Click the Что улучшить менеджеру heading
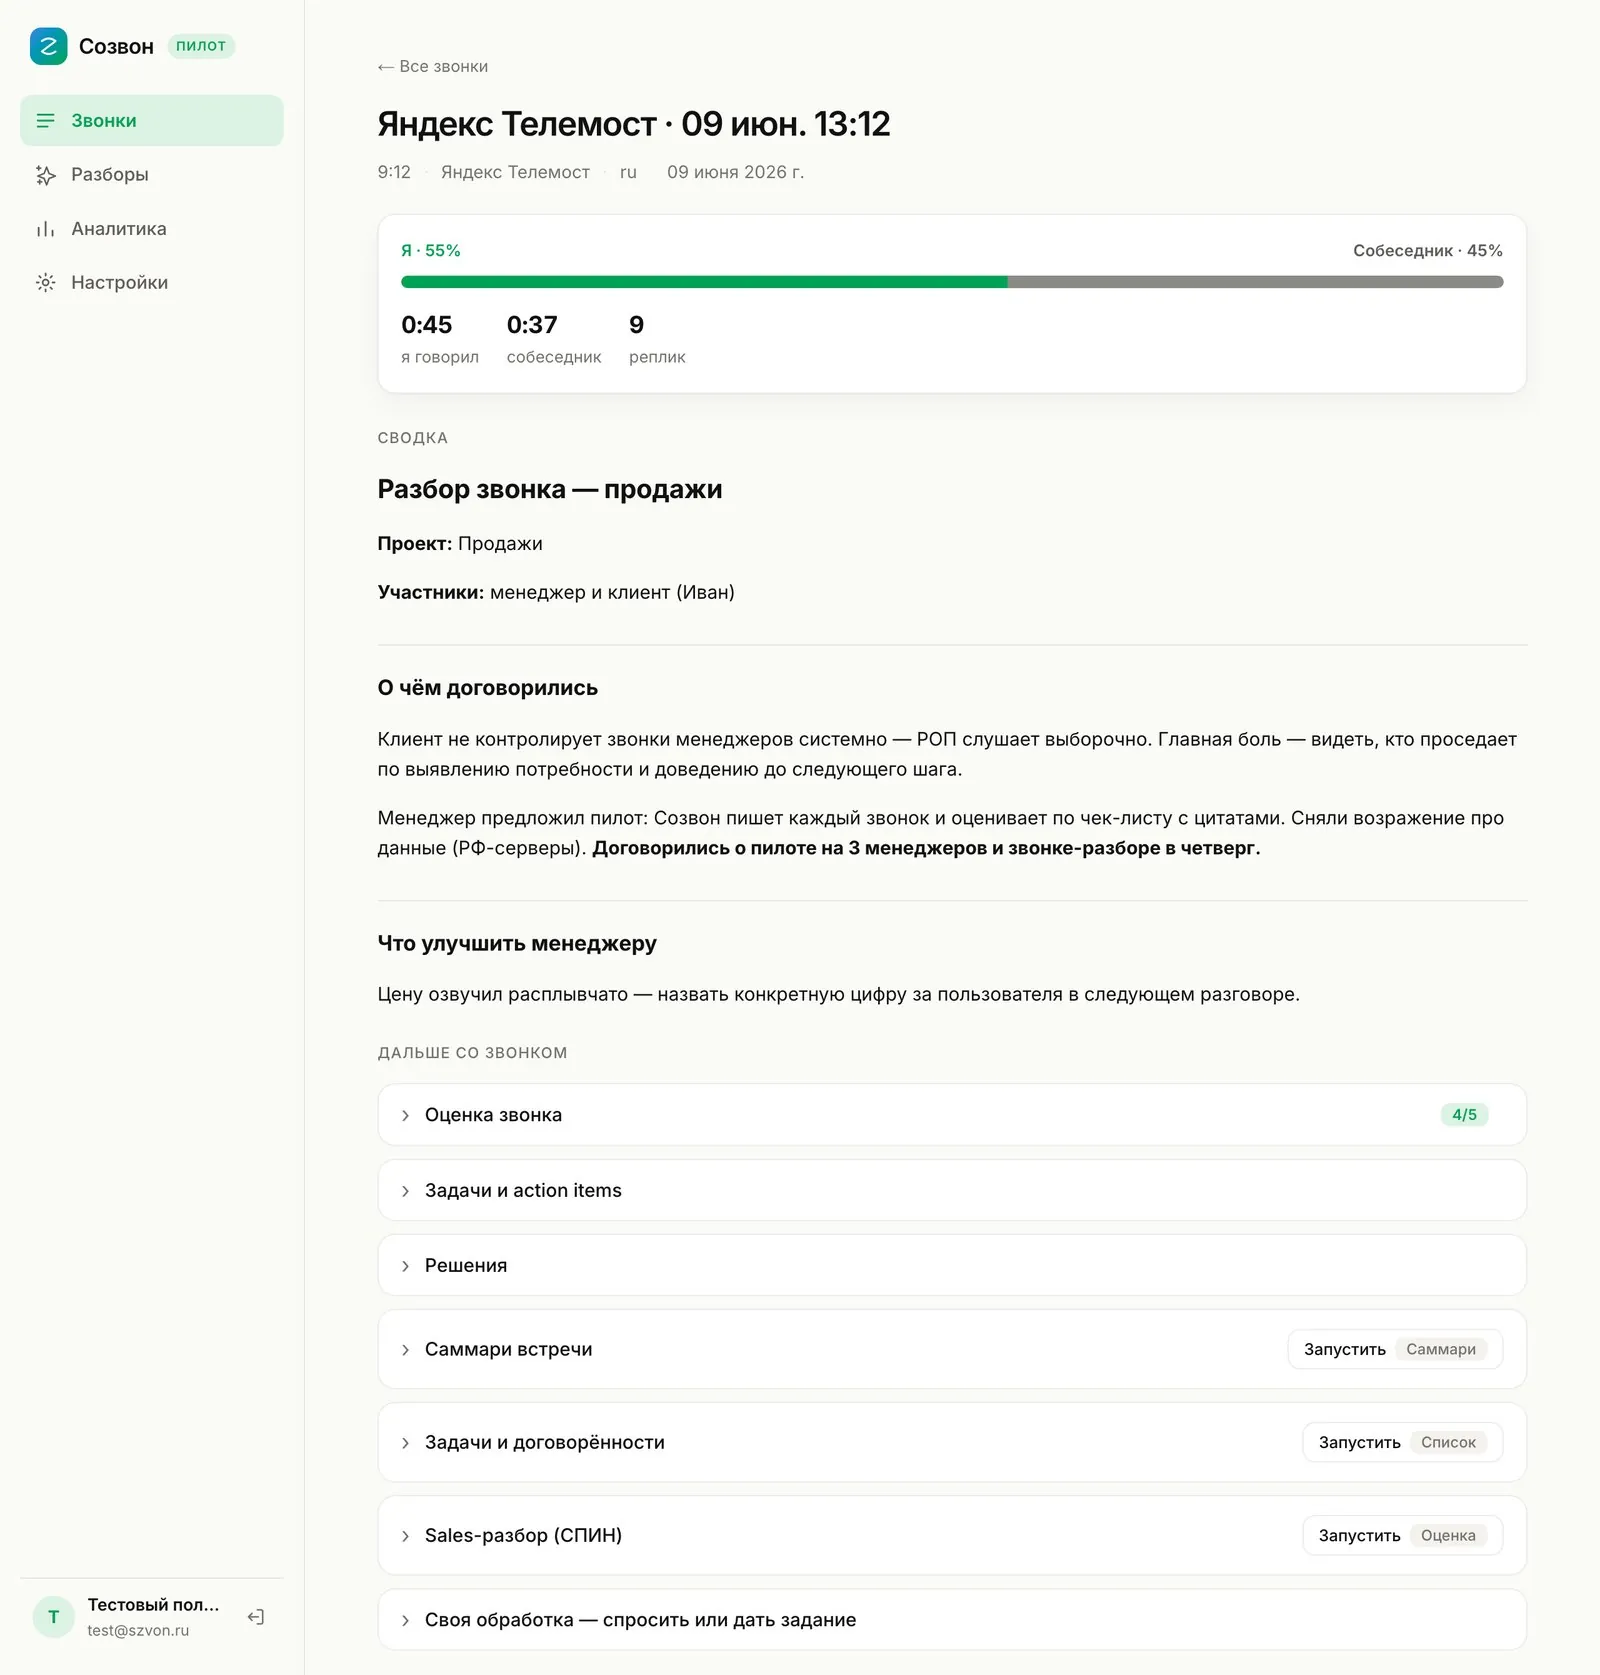This screenshot has width=1600, height=1675. (517, 944)
